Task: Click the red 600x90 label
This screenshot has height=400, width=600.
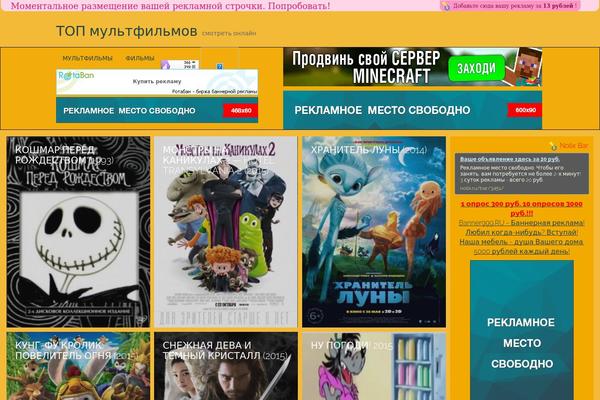Action: pyautogui.click(x=525, y=110)
